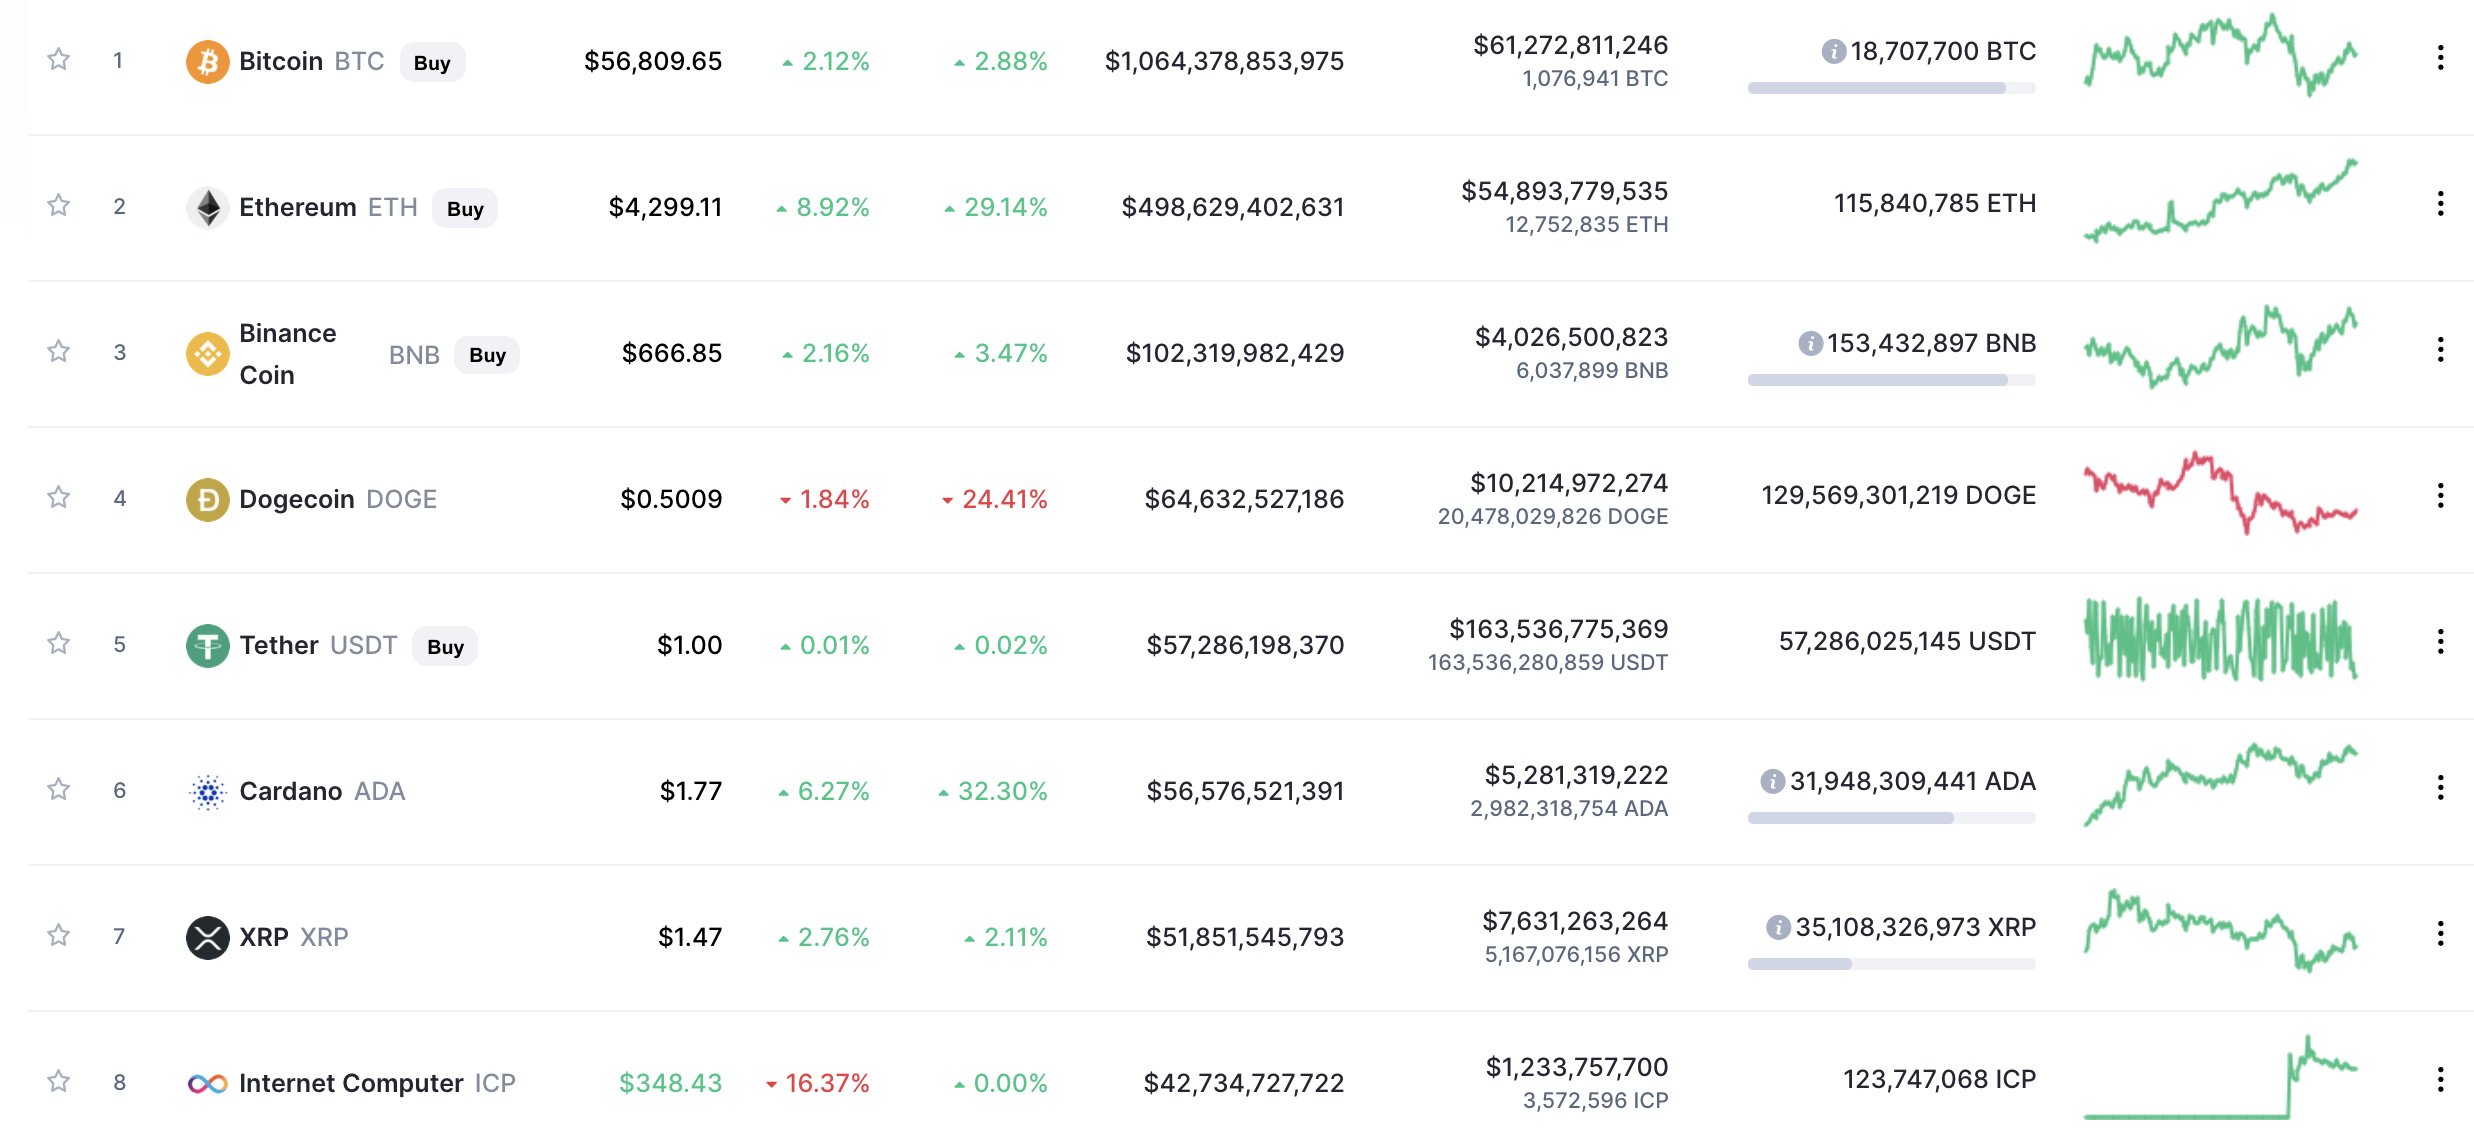The width and height of the screenshot is (2474, 1138).
Task: Open more options menu for Tether row
Action: click(x=2440, y=642)
